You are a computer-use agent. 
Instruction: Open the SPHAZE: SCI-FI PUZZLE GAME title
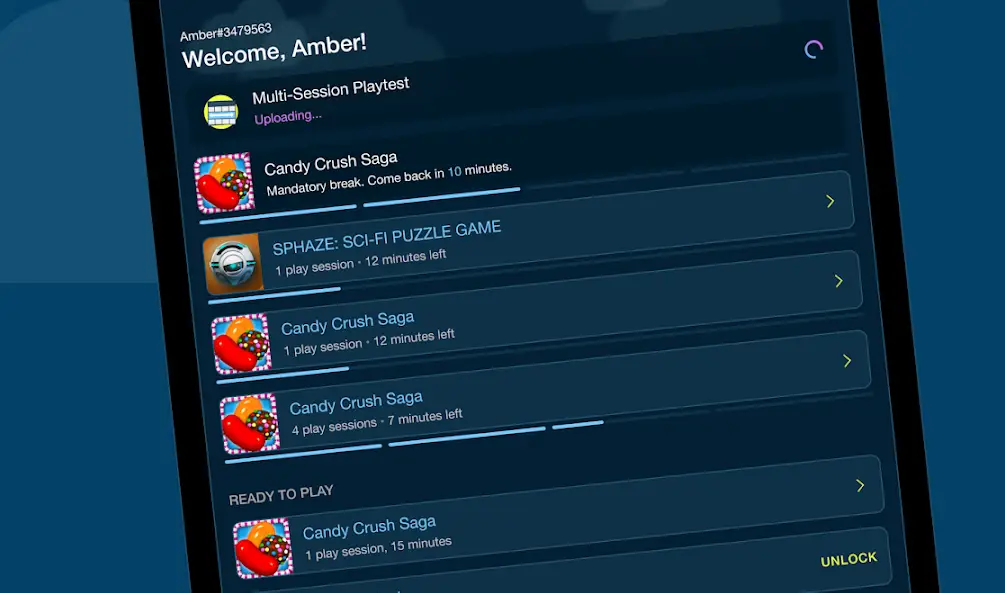coord(386,237)
